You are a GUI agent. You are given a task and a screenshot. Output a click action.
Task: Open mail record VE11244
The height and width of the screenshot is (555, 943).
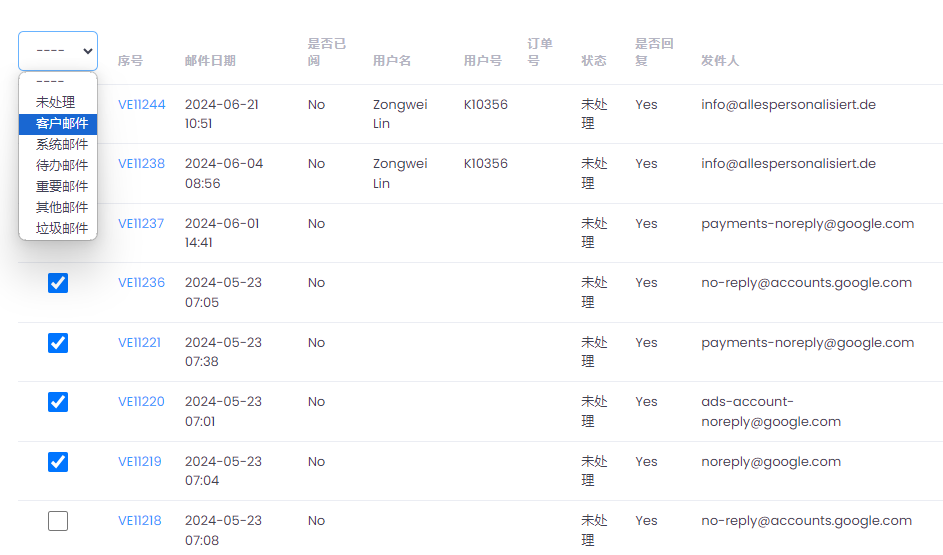pyautogui.click(x=141, y=105)
